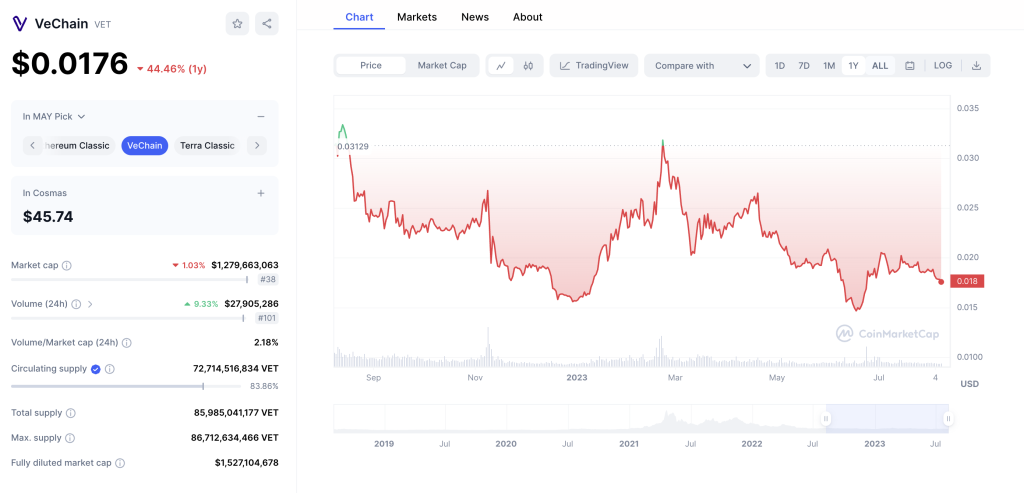The height and width of the screenshot is (493, 1024).
Task: Click the 2.18% volume ratio value
Action: click(x=266, y=343)
